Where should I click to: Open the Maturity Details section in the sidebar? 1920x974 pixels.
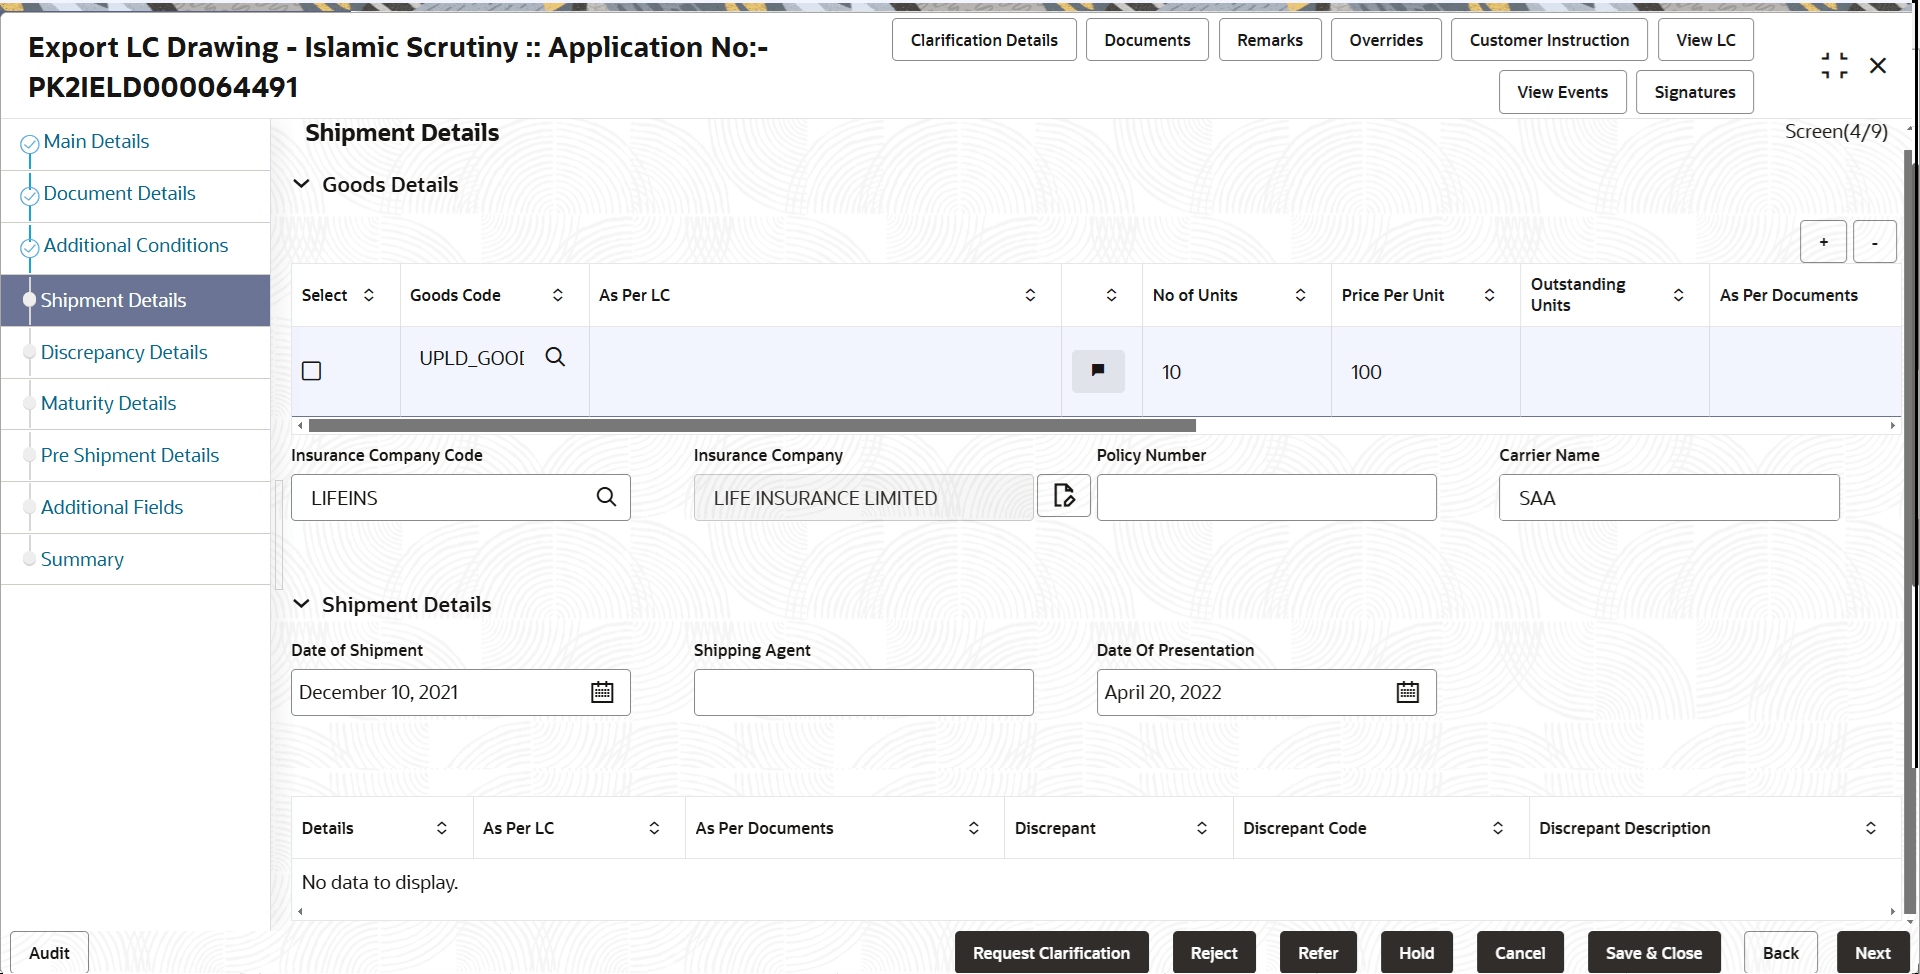pos(108,403)
